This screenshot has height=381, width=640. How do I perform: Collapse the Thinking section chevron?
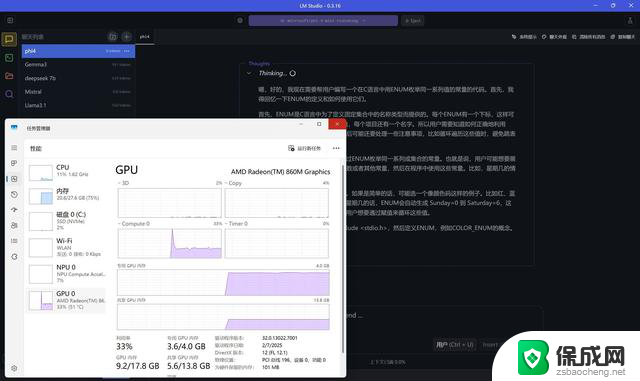pyautogui.click(x=249, y=74)
